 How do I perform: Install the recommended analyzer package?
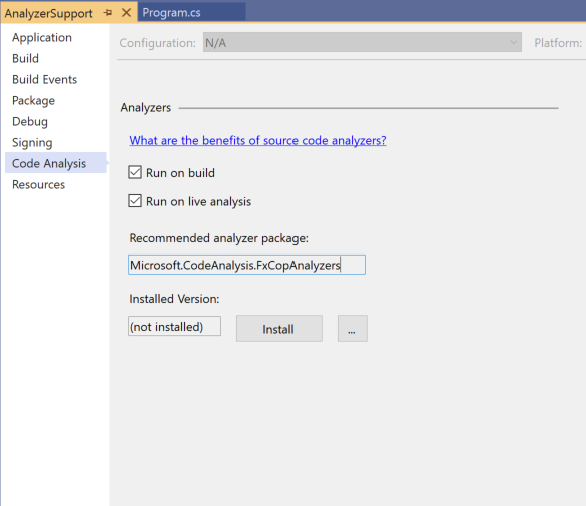point(279,328)
